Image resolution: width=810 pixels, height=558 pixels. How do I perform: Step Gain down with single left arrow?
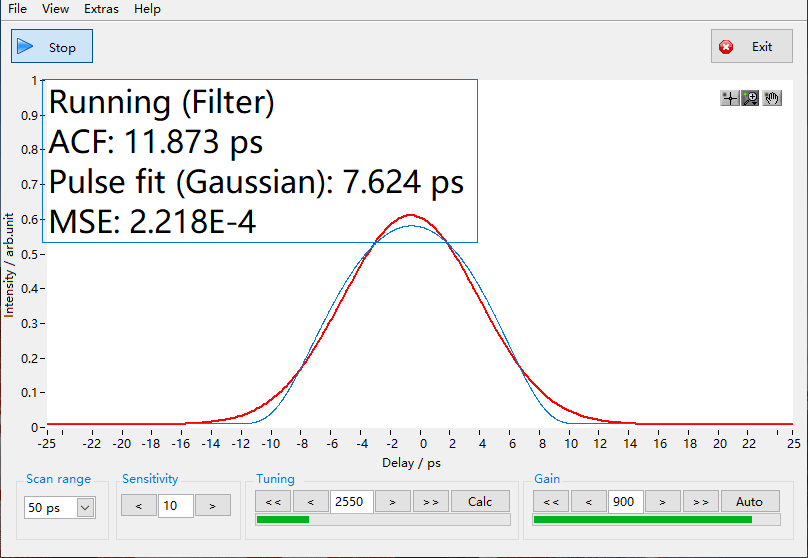pos(589,501)
